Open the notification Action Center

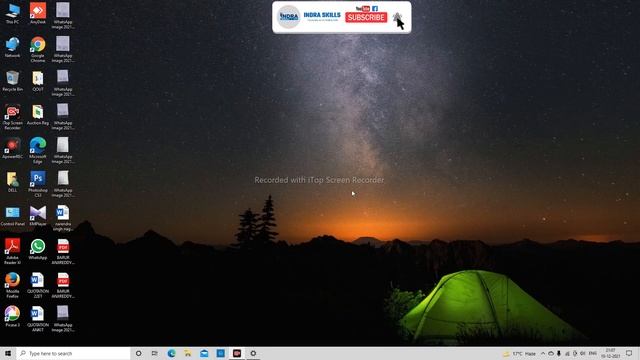629,353
